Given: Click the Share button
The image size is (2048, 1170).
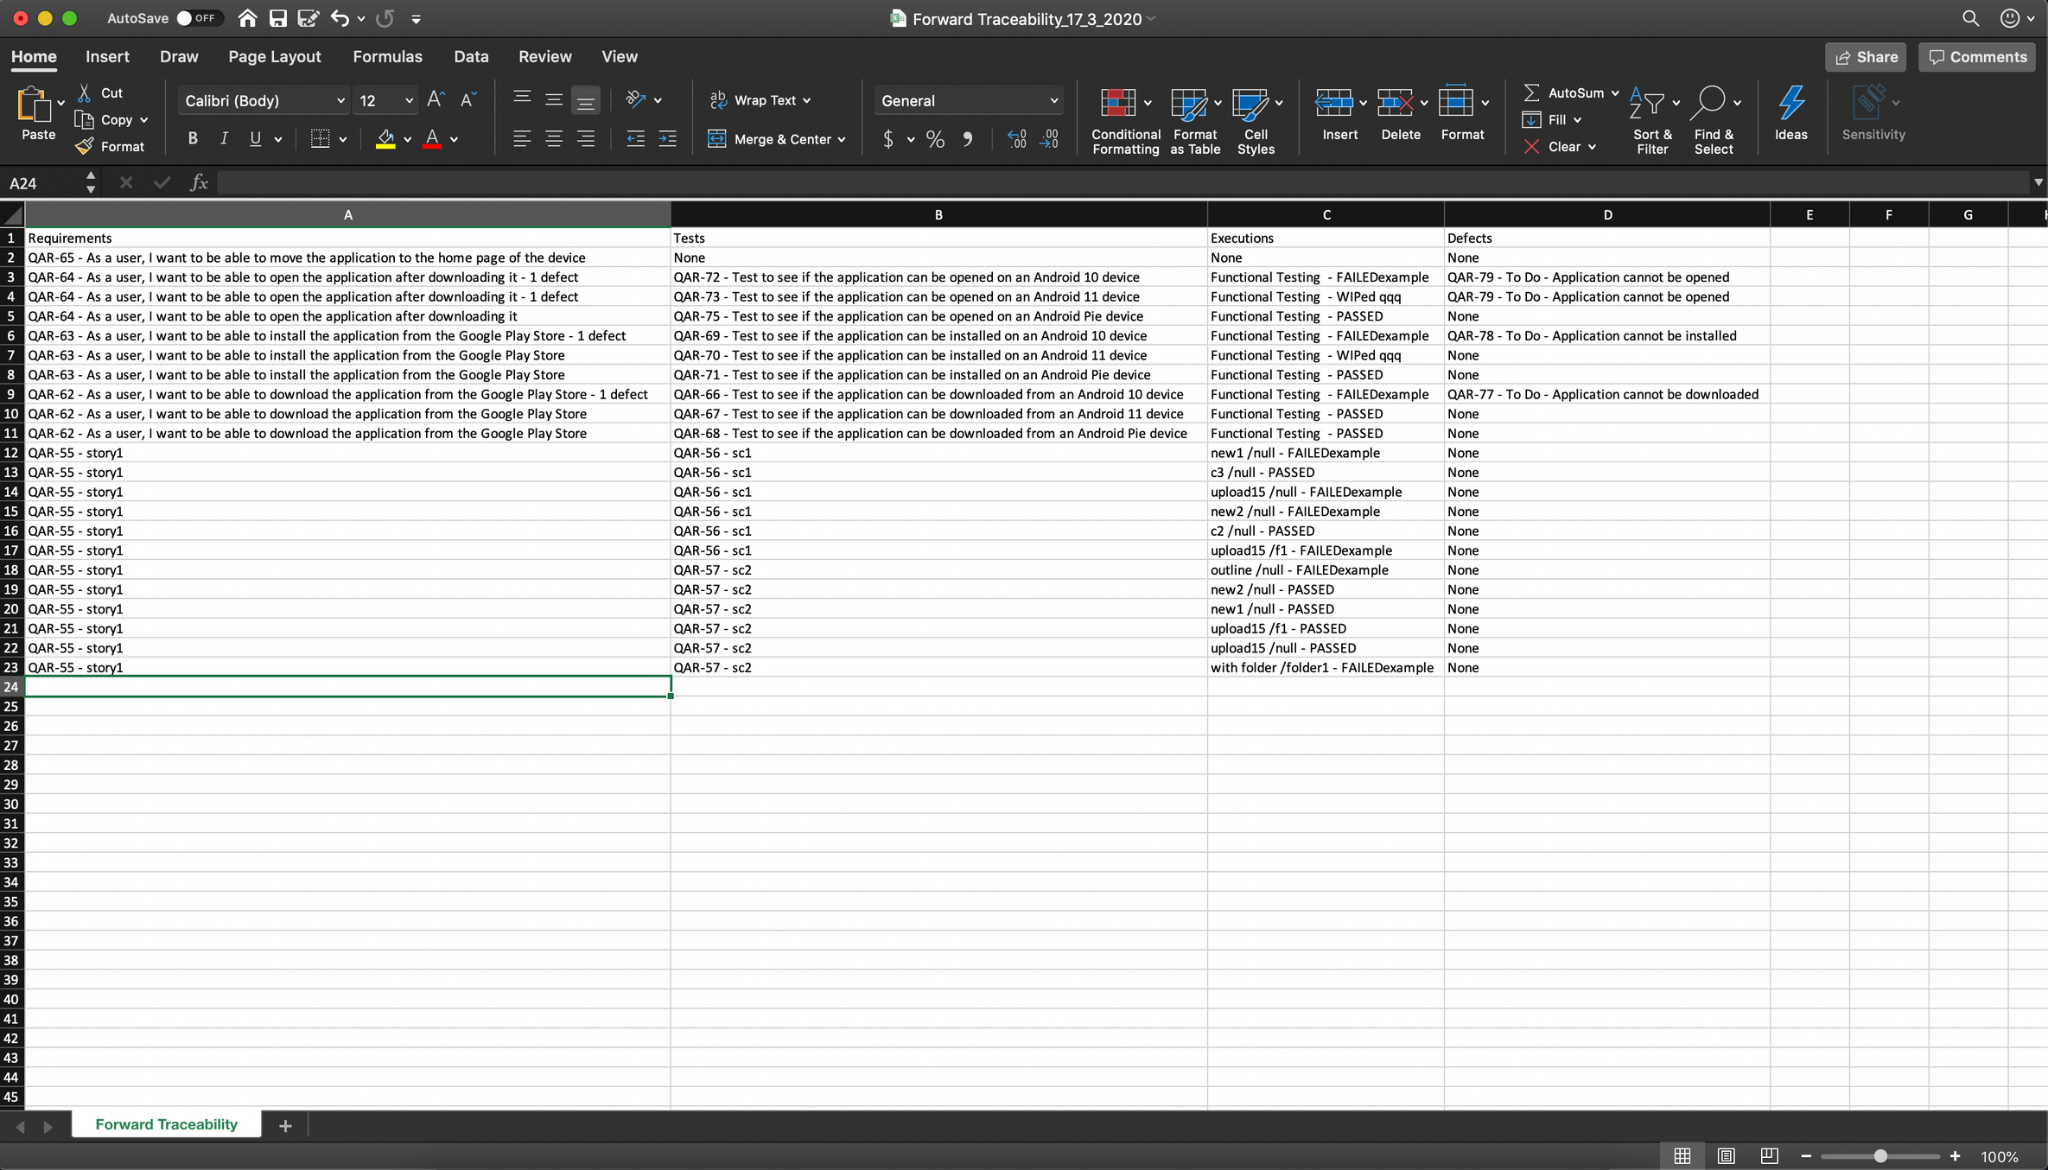Looking at the screenshot, I should (x=1865, y=57).
